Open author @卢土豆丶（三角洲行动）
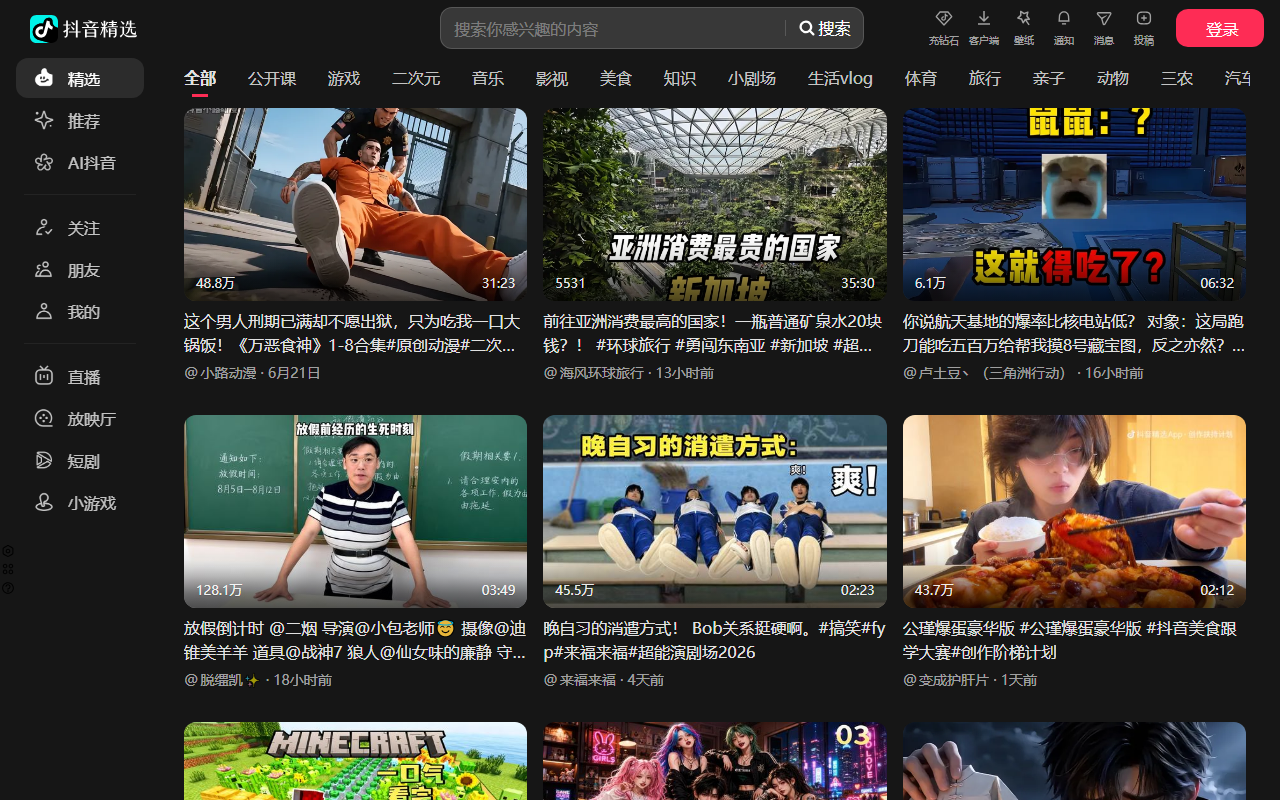 [x=988, y=373]
